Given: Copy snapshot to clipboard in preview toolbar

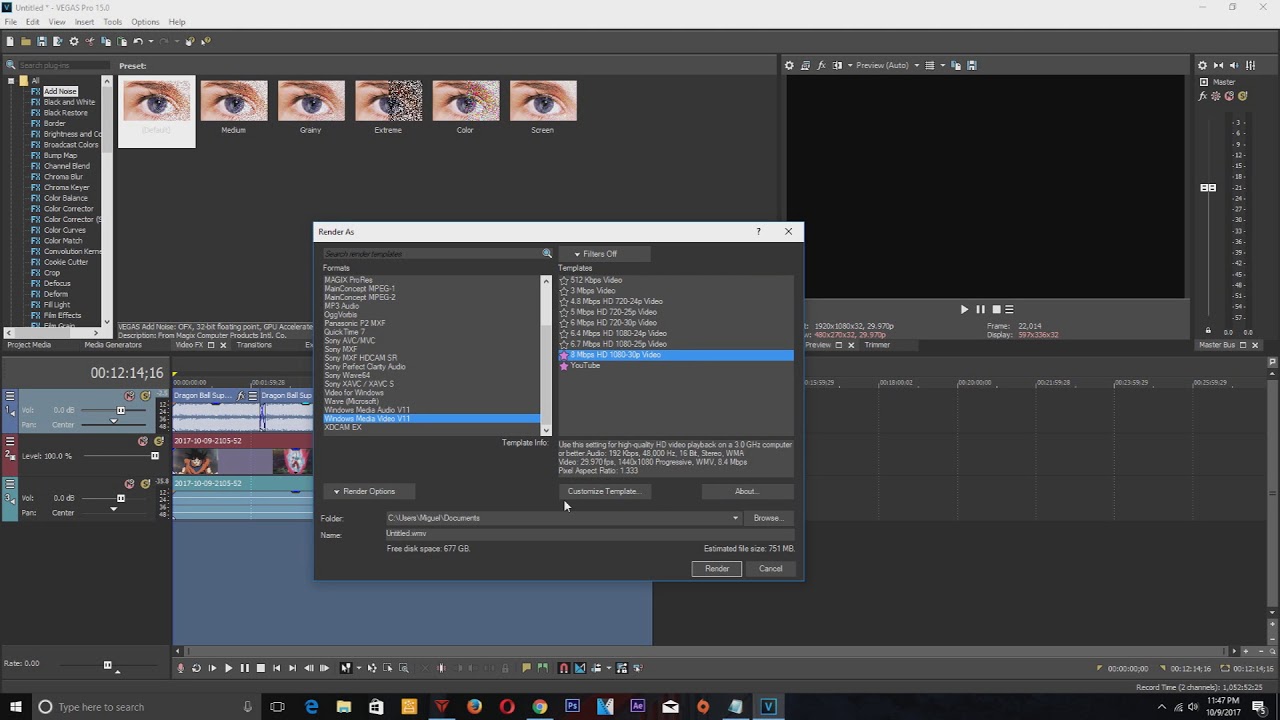Looking at the screenshot, I should [x=956, y=65].
